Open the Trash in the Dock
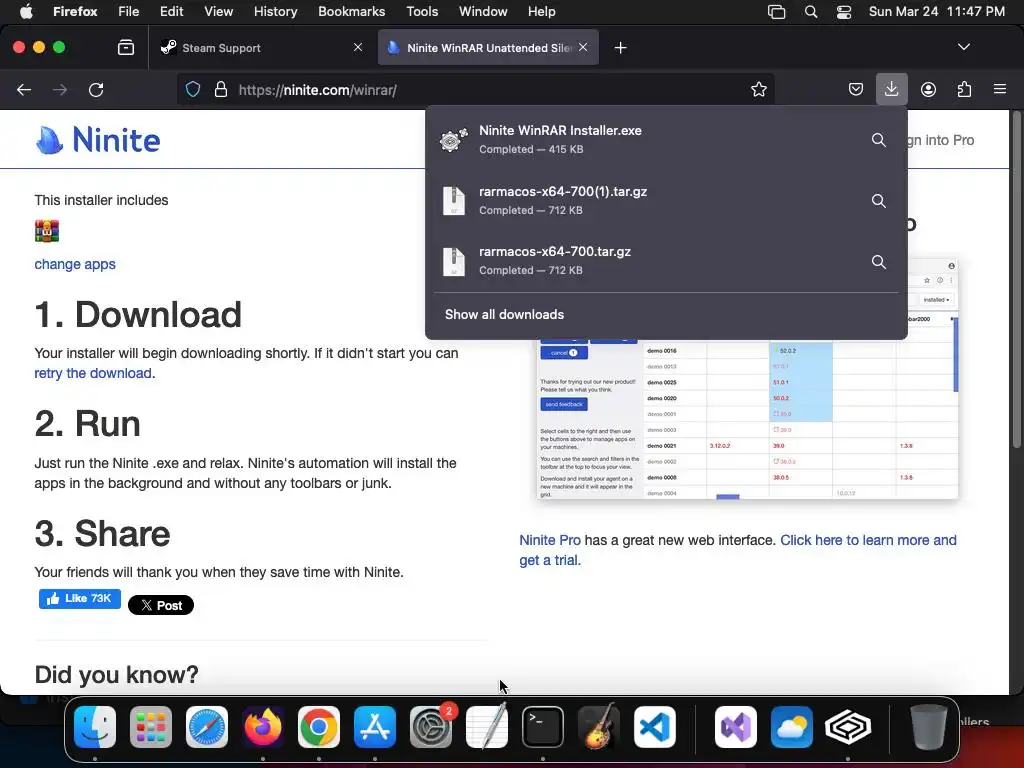This screenshot has height=768, width=1024. 928,727
